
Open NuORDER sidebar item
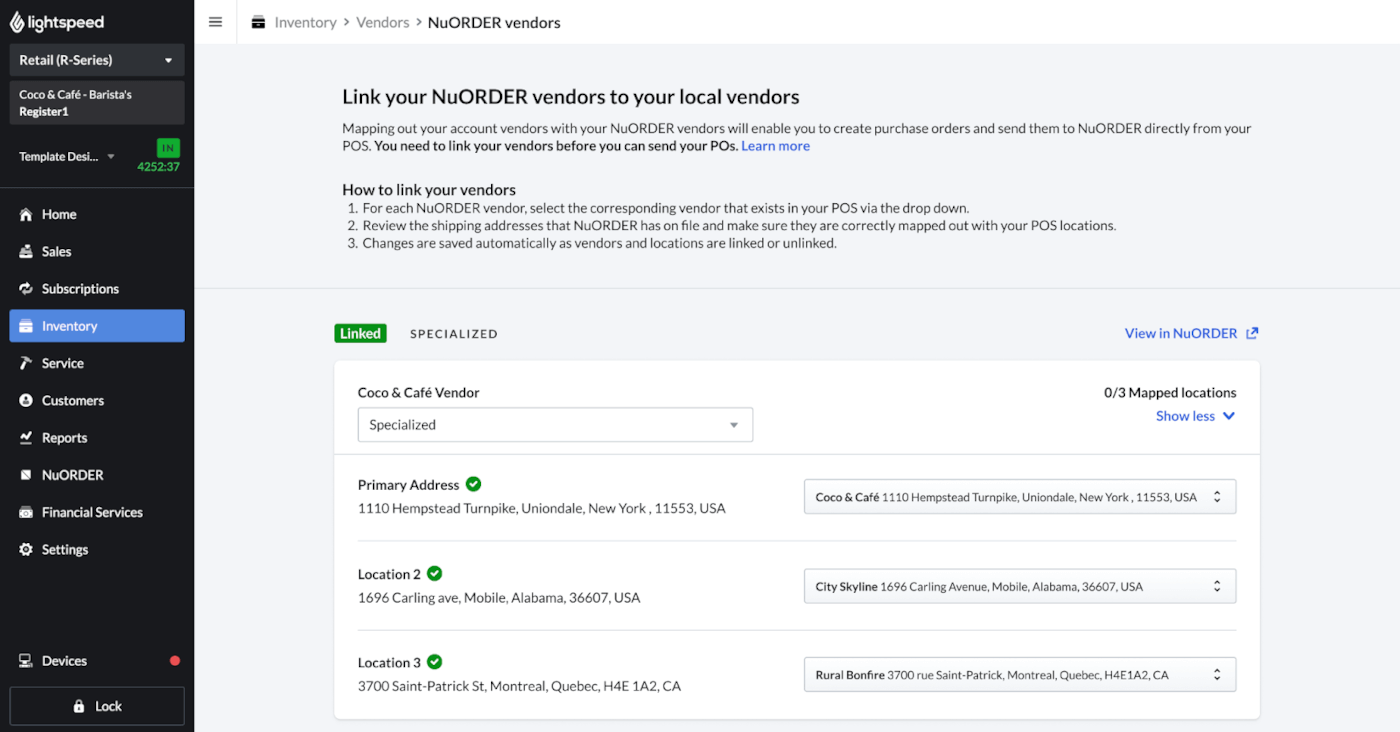[x=97, y=475]
